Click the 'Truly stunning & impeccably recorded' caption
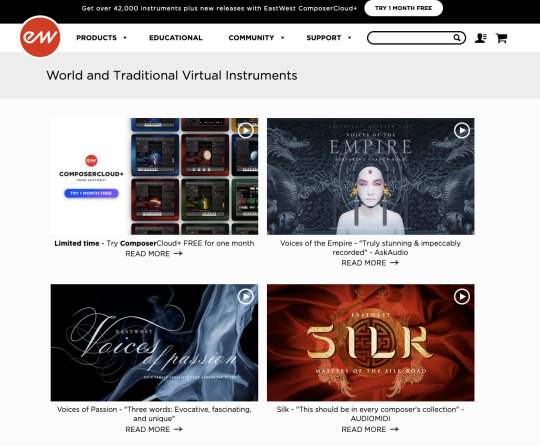540x446 pixels. (370, 248)
